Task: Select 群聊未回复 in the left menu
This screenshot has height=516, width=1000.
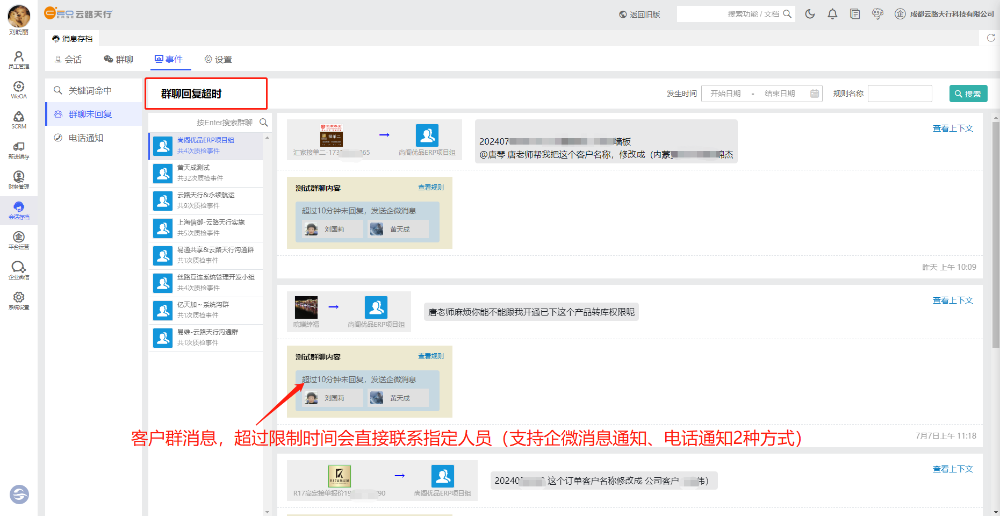Action: coord(94,114)
